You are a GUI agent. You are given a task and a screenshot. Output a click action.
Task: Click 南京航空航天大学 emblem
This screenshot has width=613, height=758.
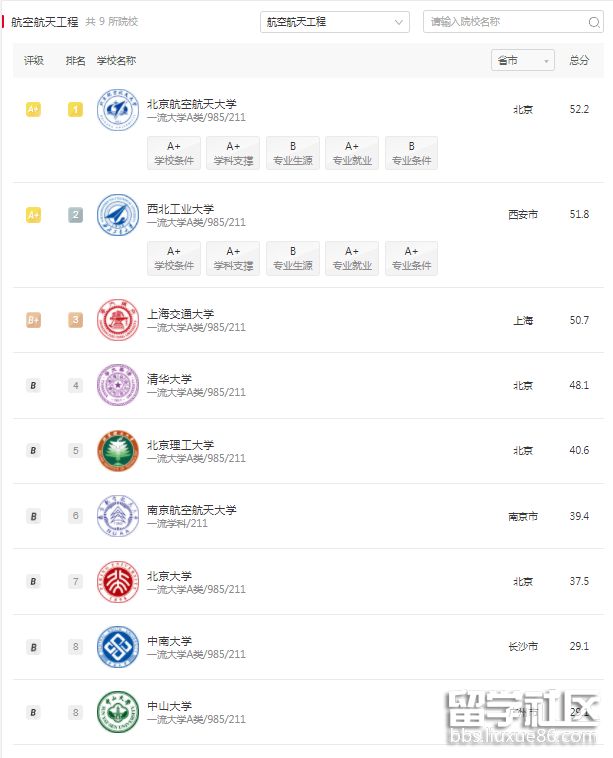click(117, 516)
